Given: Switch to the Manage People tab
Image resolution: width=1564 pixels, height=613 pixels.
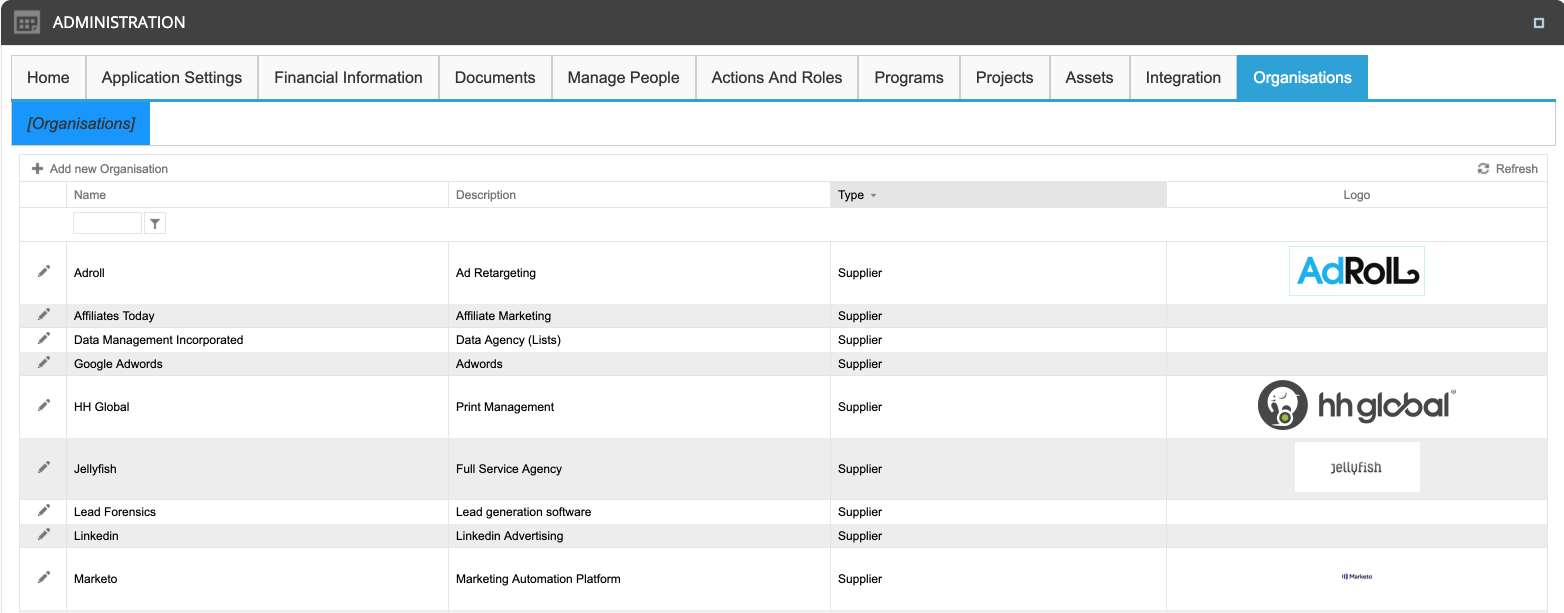Looking at the screenshot, I should pos(623,78).
